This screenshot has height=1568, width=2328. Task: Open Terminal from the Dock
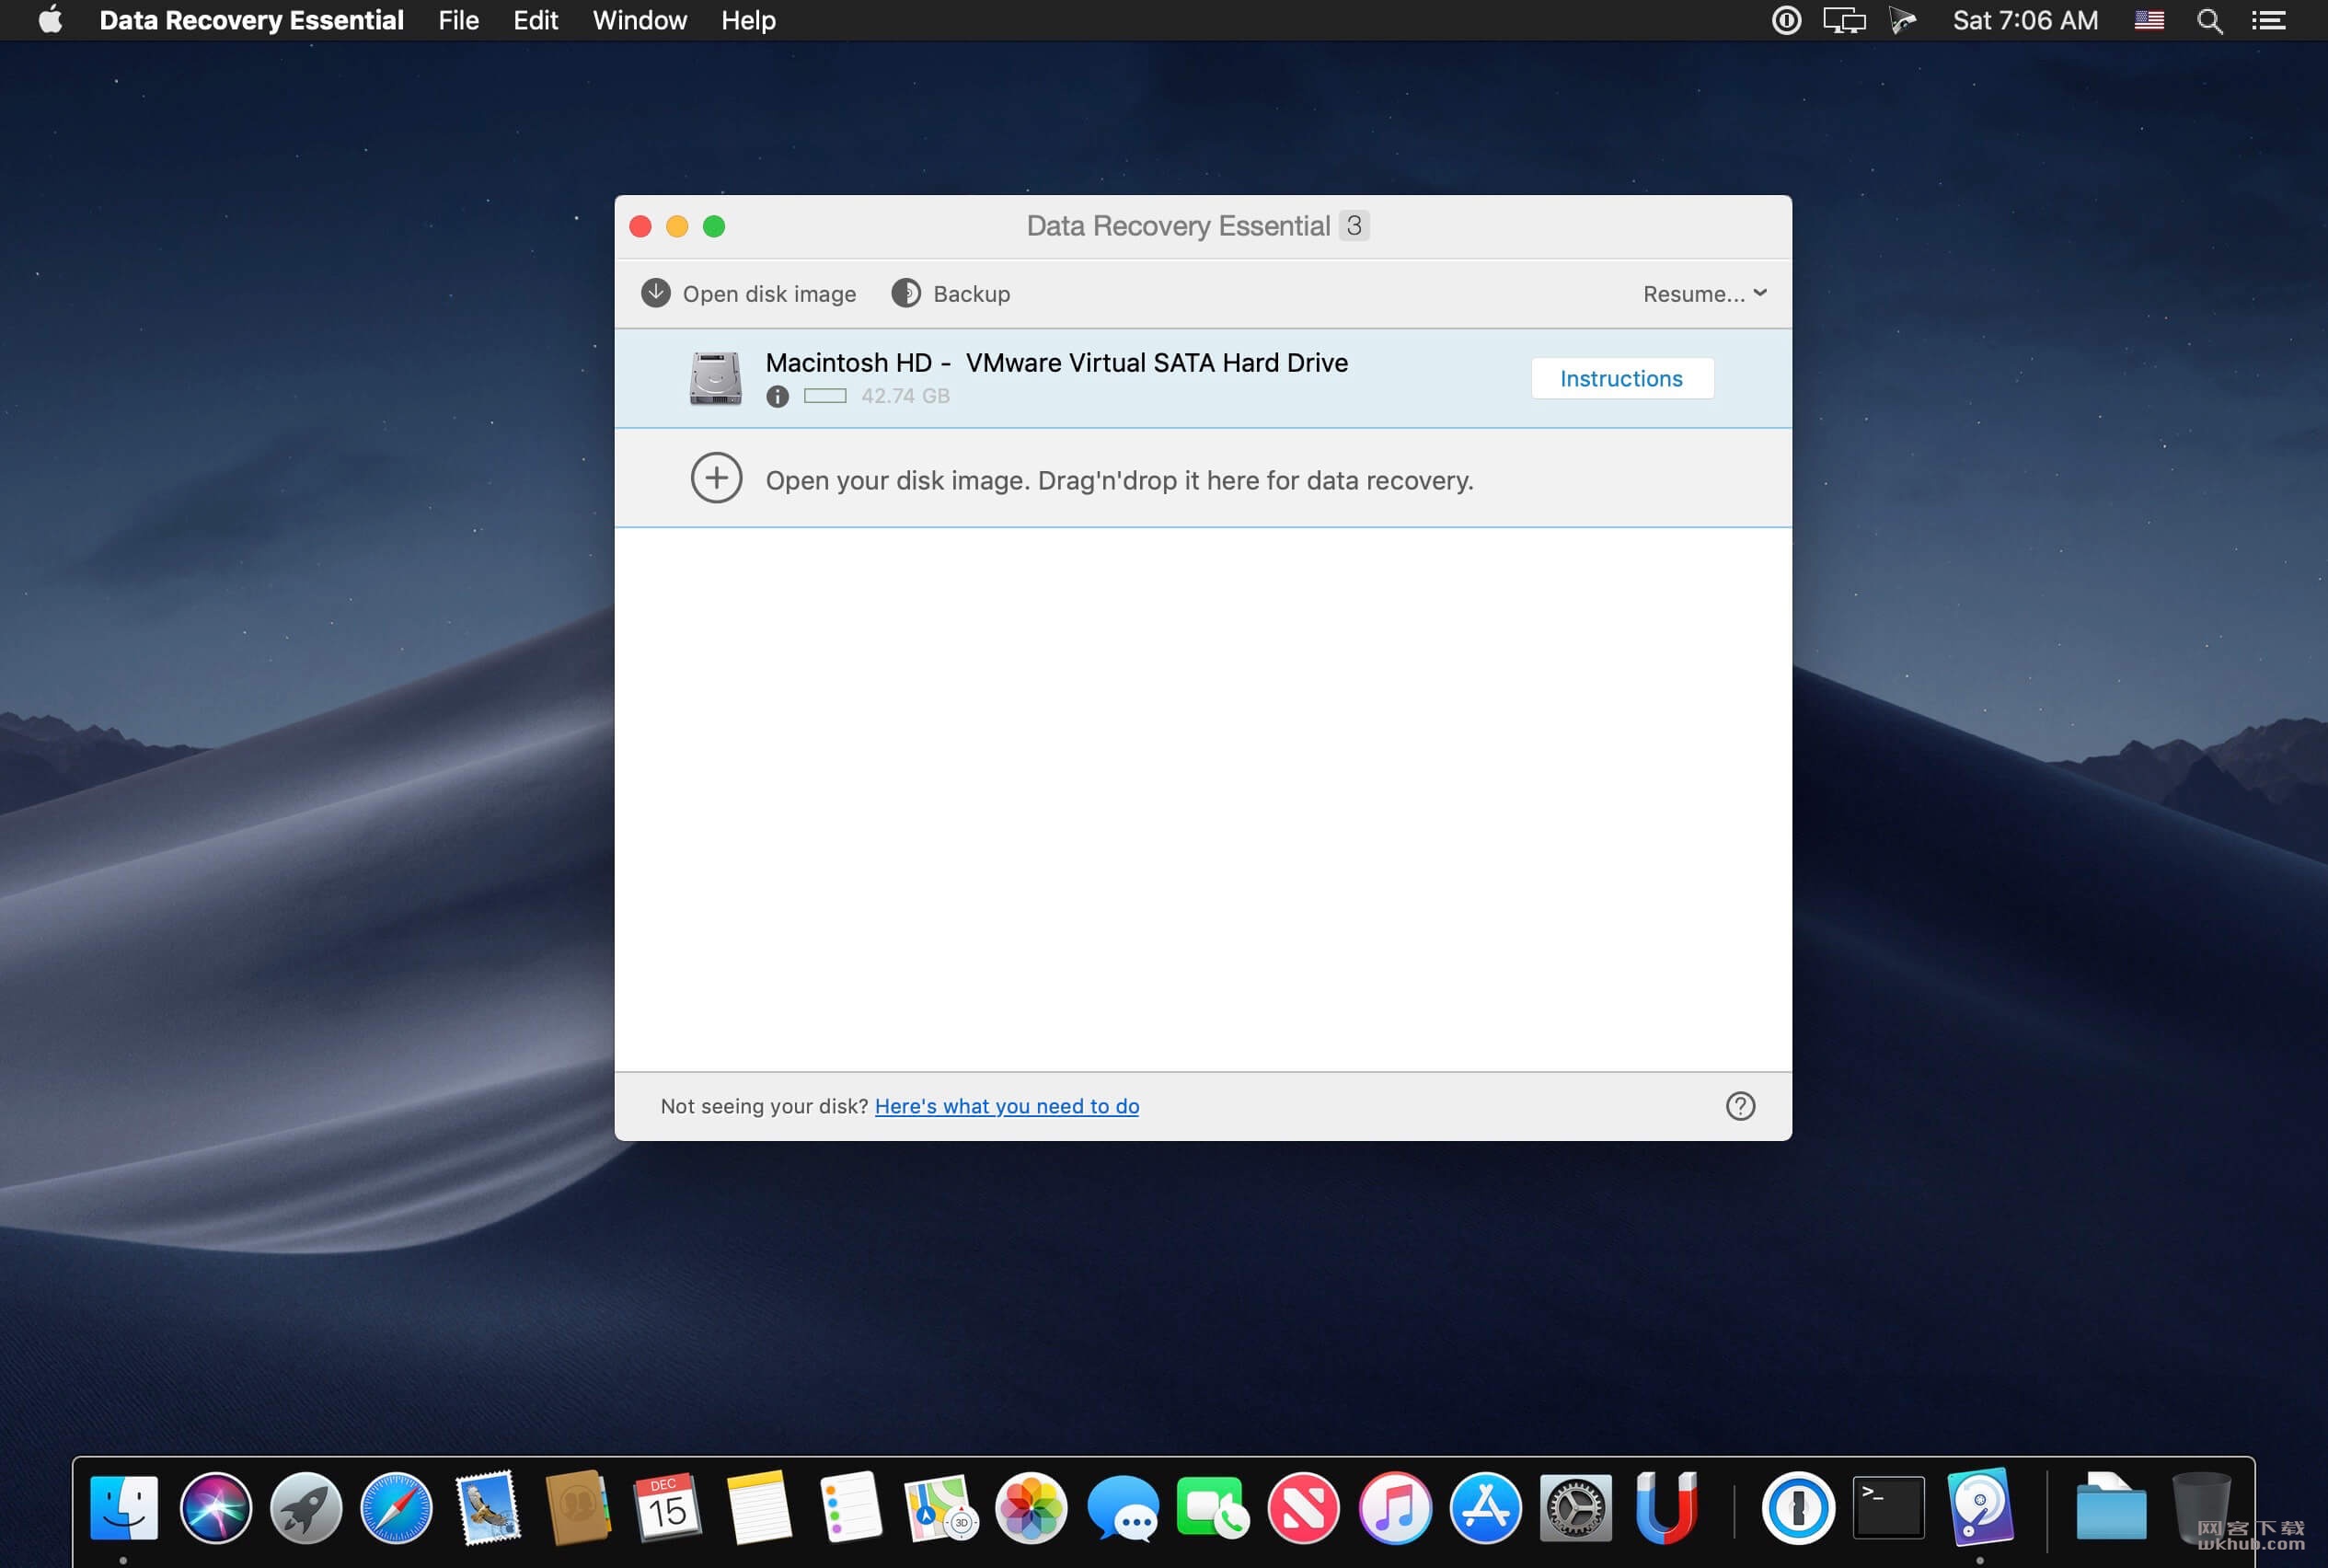(x=1888, y=1507)
